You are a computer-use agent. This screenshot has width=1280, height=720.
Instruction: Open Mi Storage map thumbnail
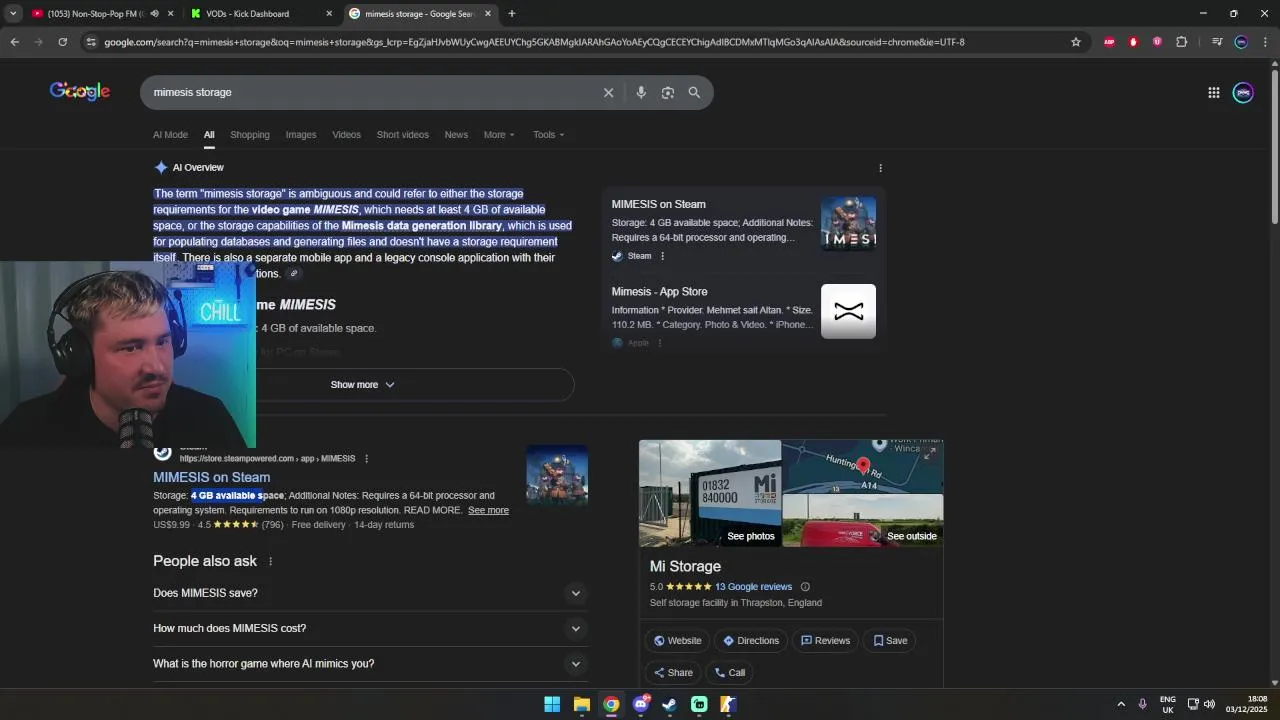click(x=863, y=467)
